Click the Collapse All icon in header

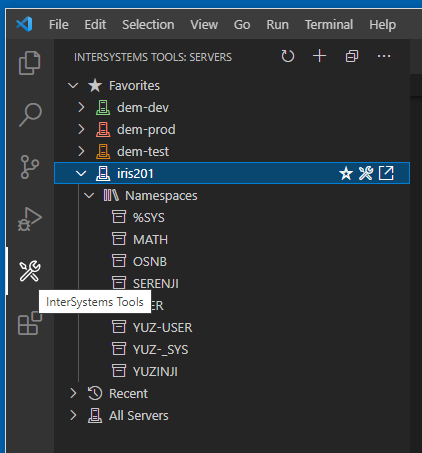click(352, 56)
